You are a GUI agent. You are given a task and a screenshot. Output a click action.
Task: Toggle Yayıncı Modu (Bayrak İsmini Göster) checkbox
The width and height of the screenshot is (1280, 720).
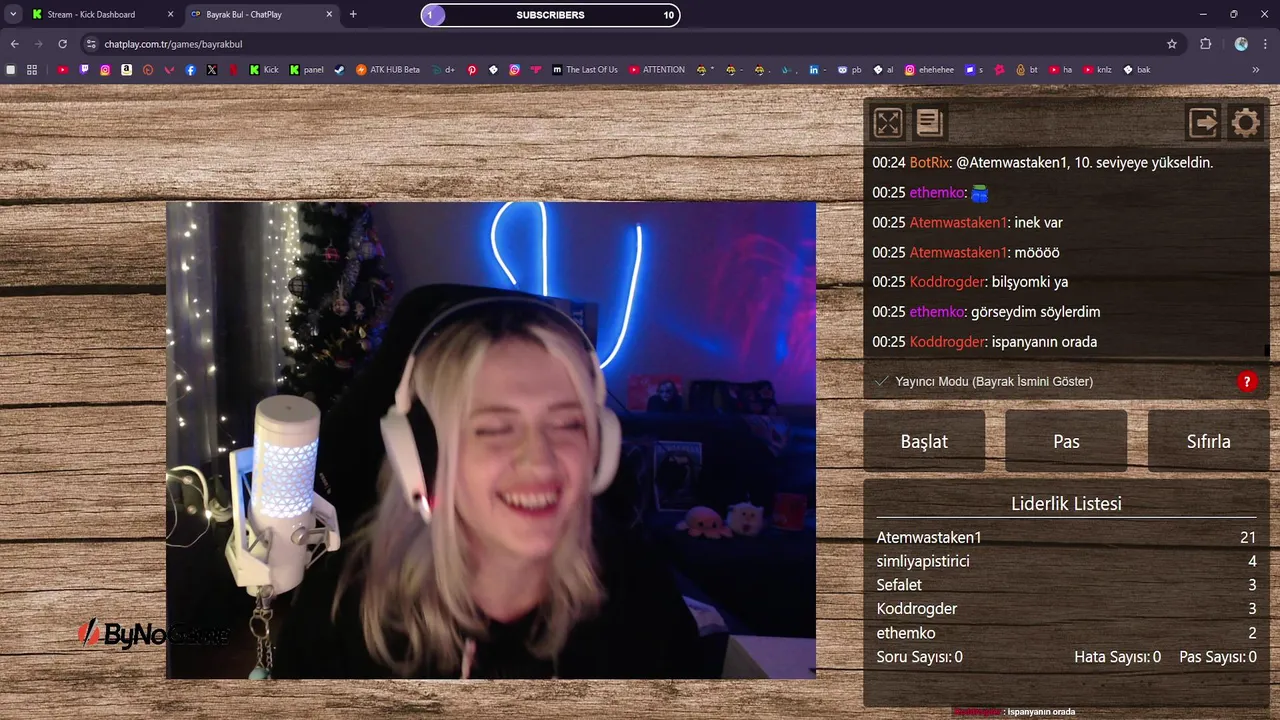[881, 381]
